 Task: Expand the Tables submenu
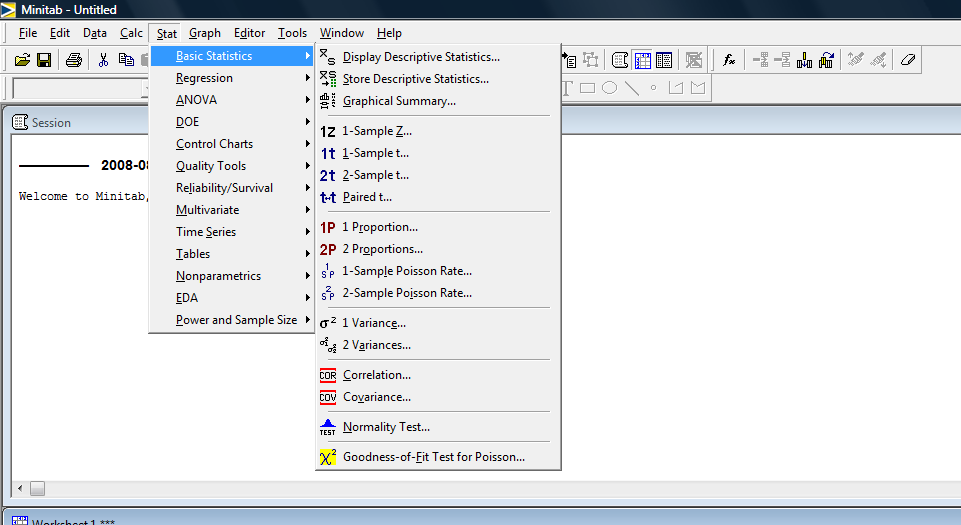tap(232, 254)
